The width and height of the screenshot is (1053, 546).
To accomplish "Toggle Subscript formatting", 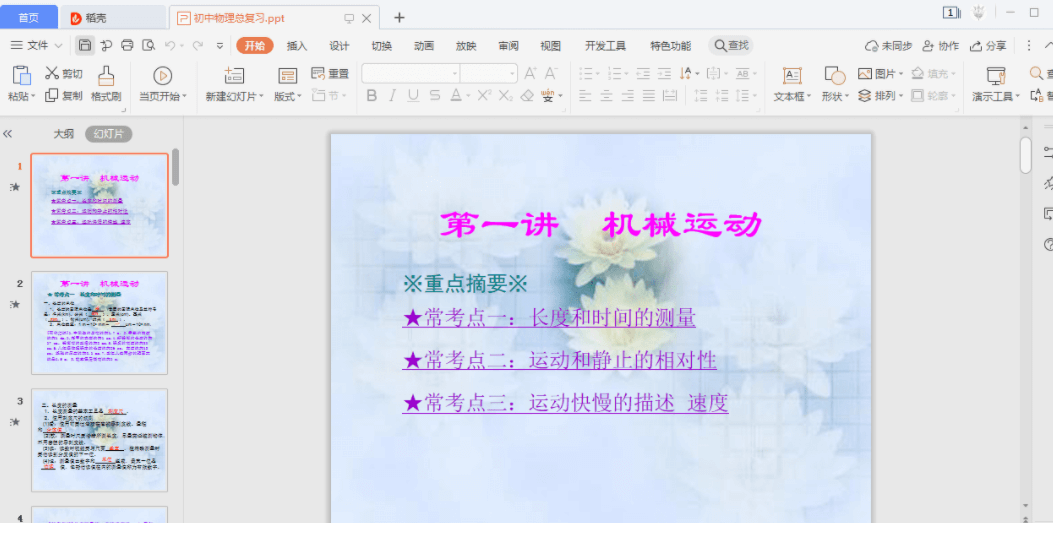I will pos(506,95).
